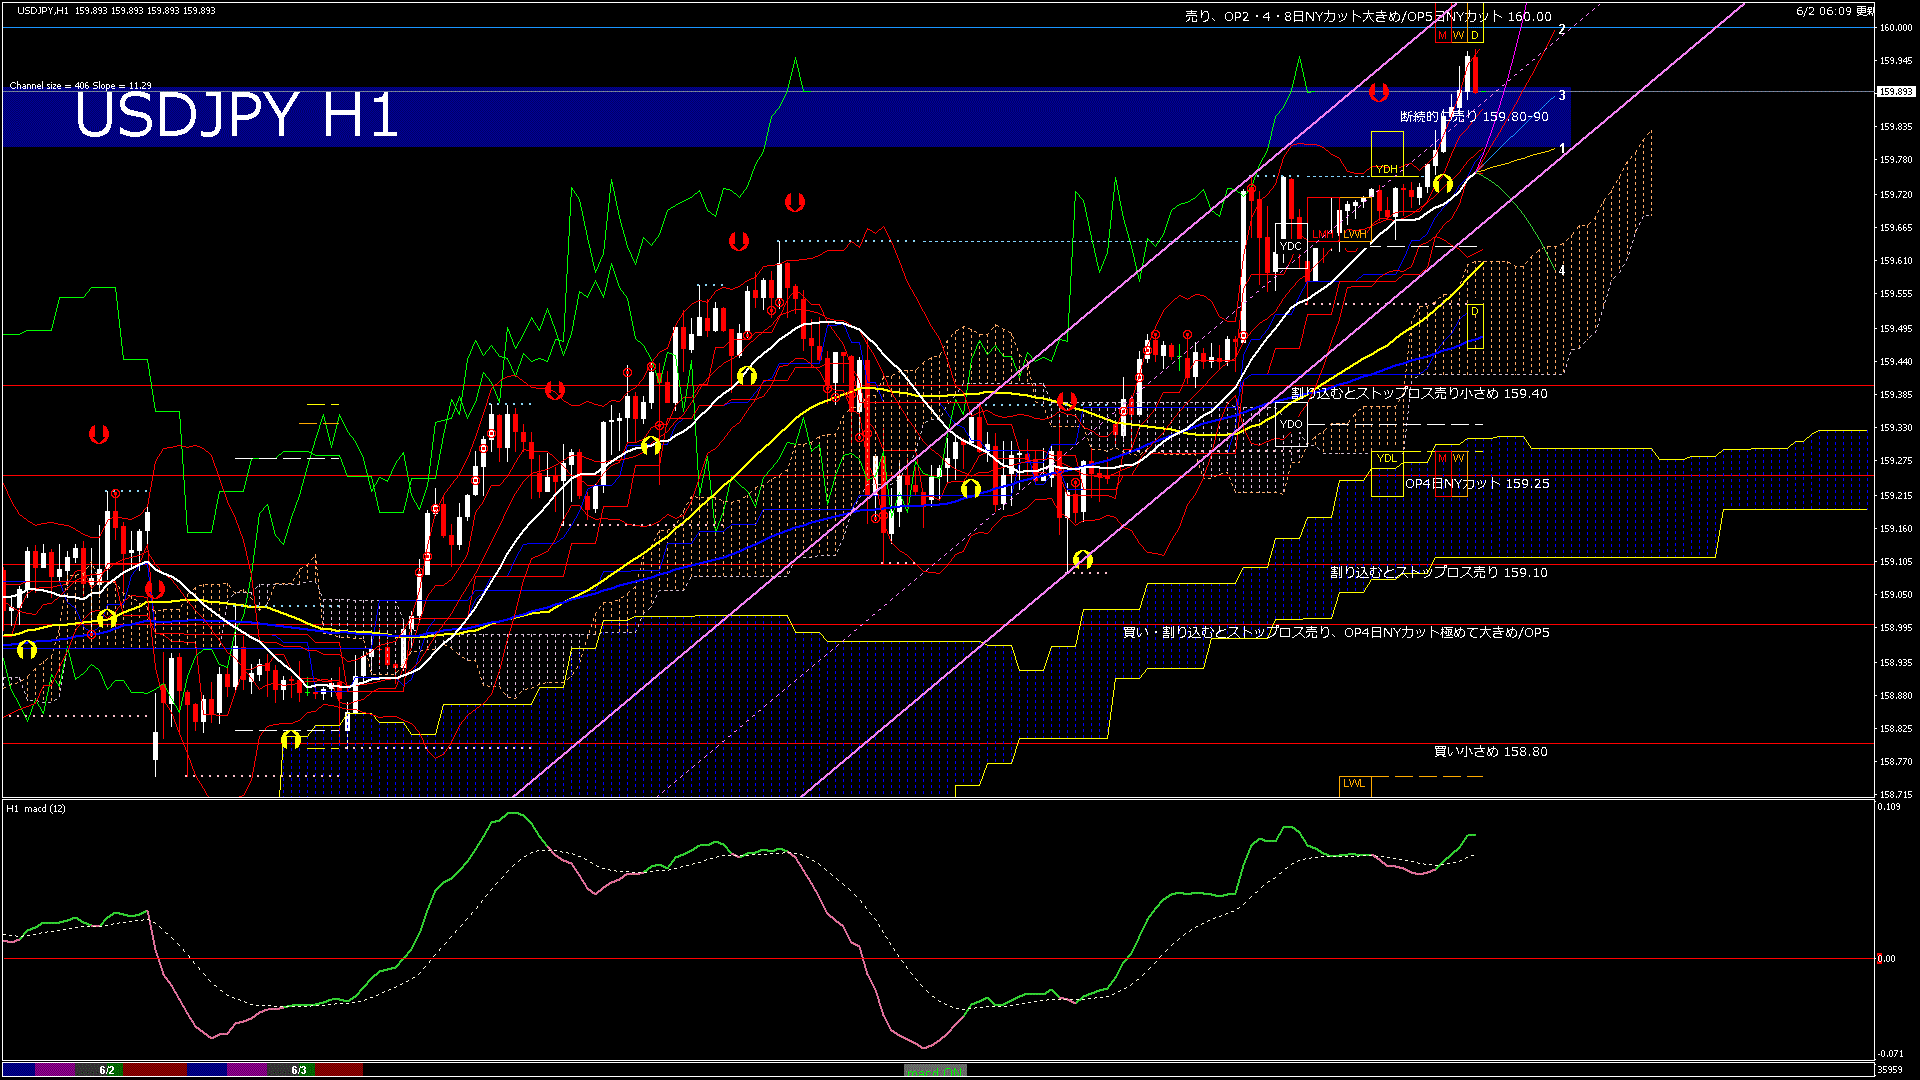Image resolution: width=1920 pixels, height=1080 pixels.
Task: Click the MACD scale maximum 0.109
Action: click(x=1889, y=807)
